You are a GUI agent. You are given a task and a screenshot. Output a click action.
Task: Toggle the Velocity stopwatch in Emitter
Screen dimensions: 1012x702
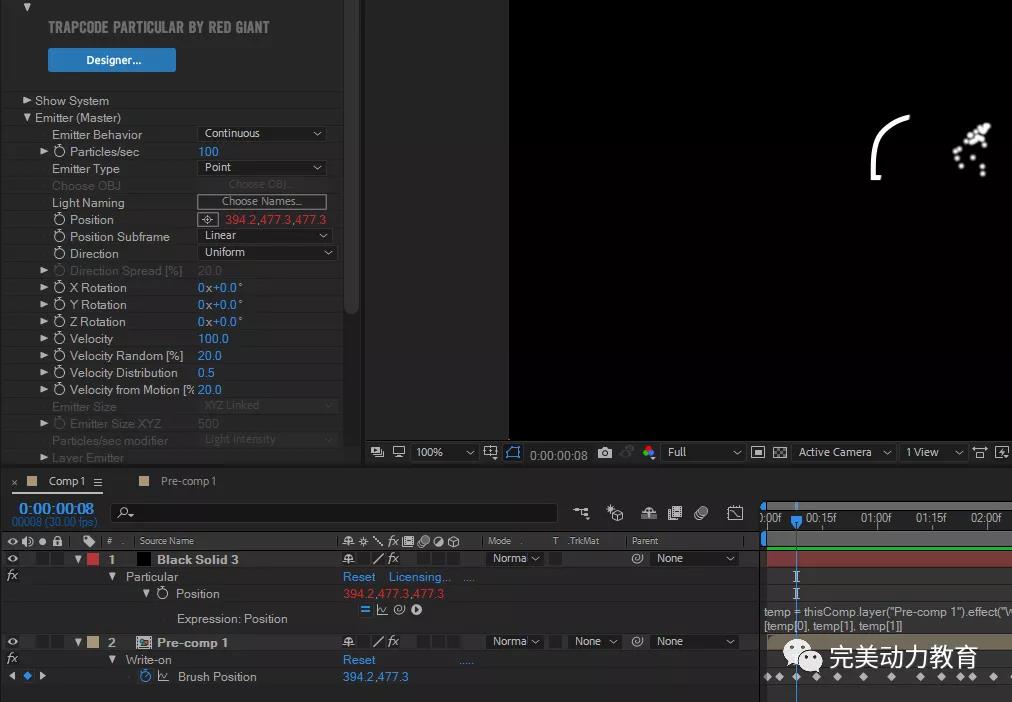tap(59, 339)
